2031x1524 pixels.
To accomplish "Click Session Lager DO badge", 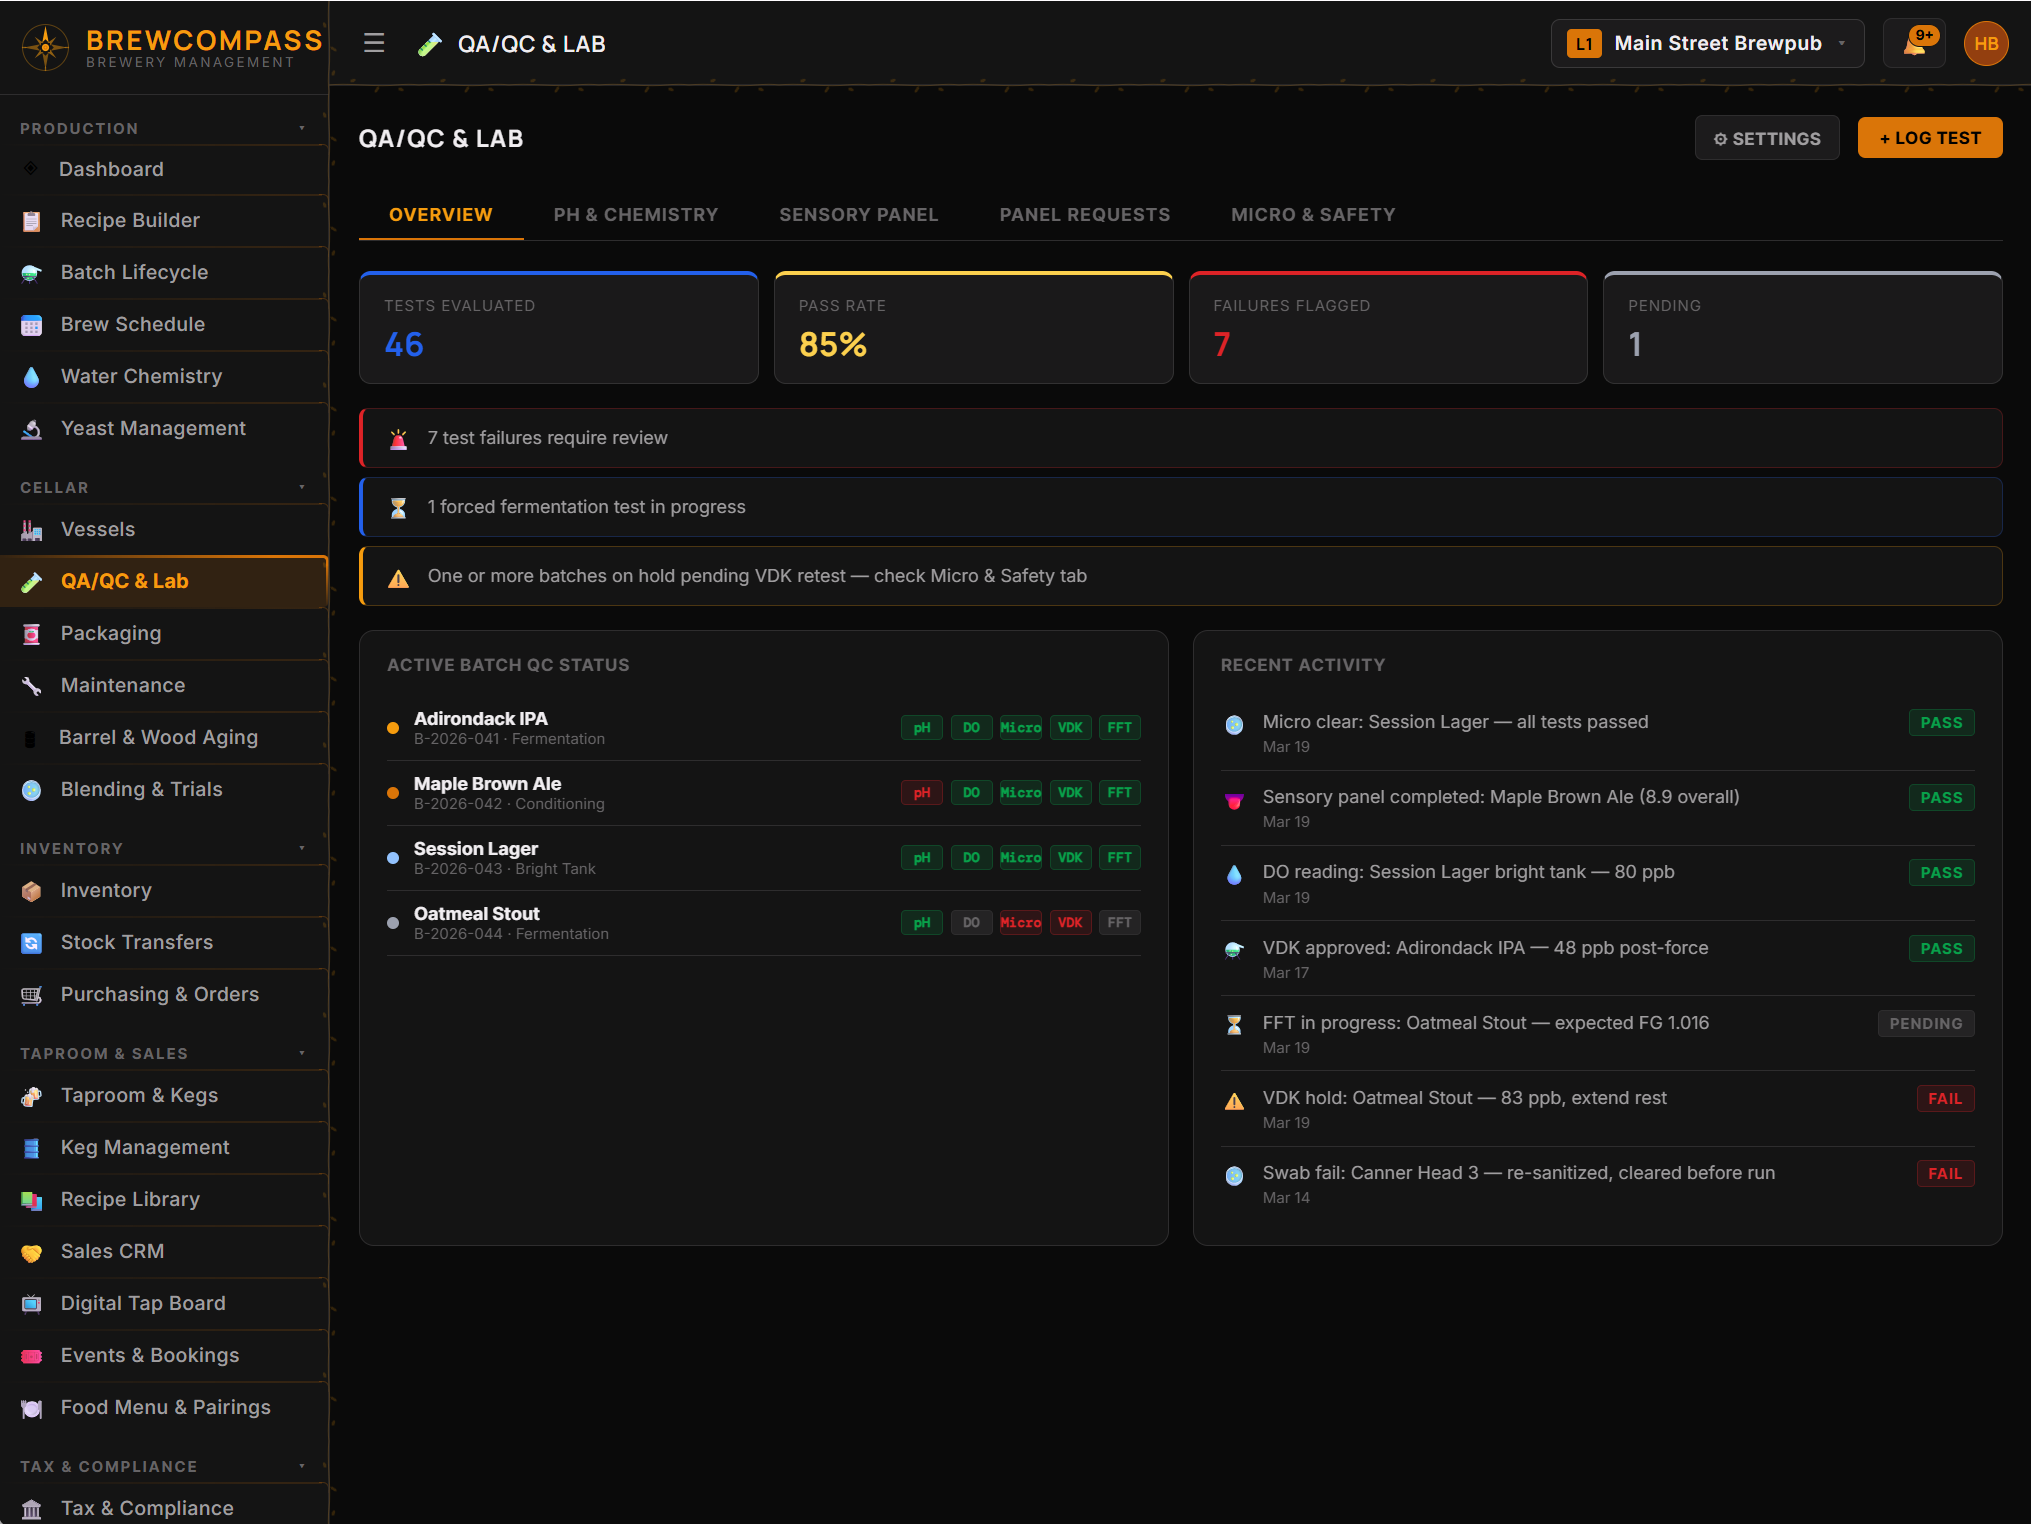I will [x=971, y=858].
